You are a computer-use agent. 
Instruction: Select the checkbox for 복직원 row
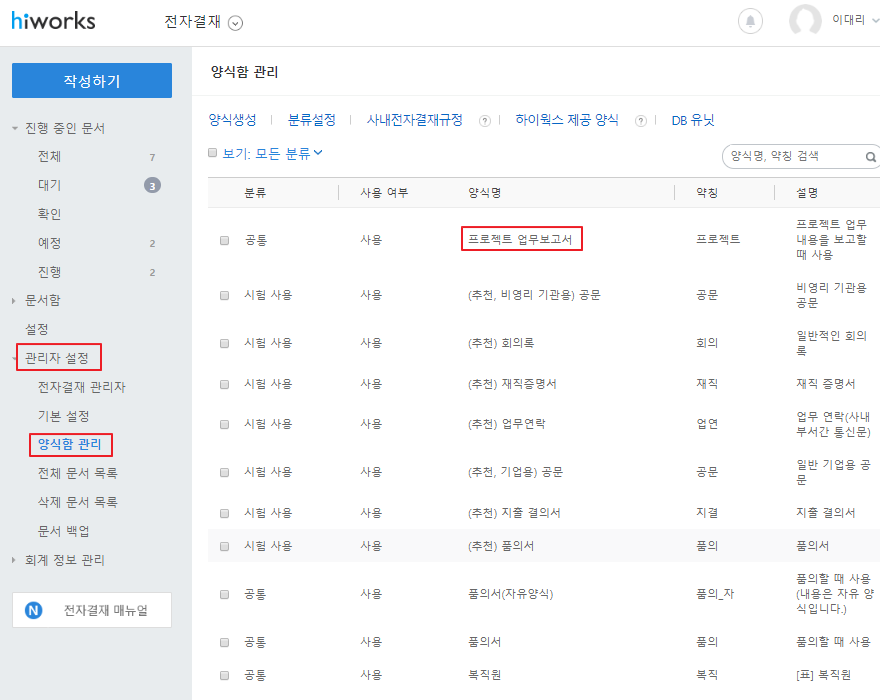[x=224, y=675]
